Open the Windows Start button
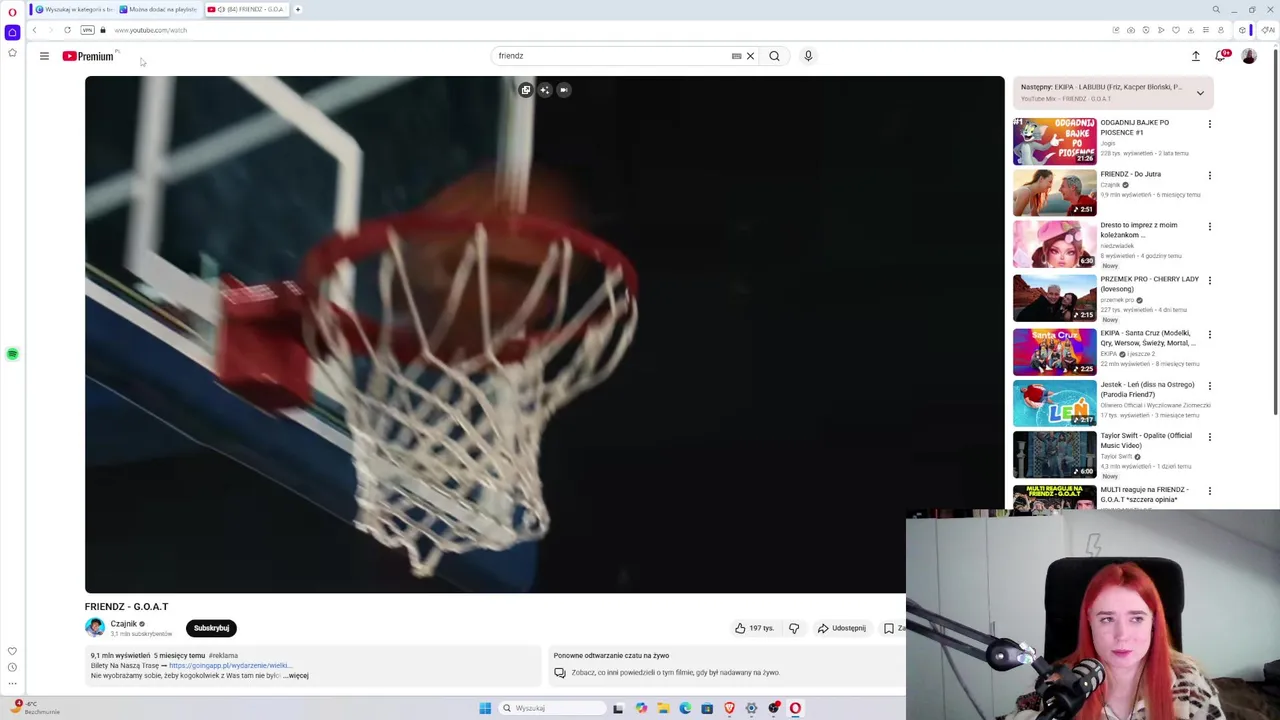The height and width of the screenshot is (720, 1280). 485,708
